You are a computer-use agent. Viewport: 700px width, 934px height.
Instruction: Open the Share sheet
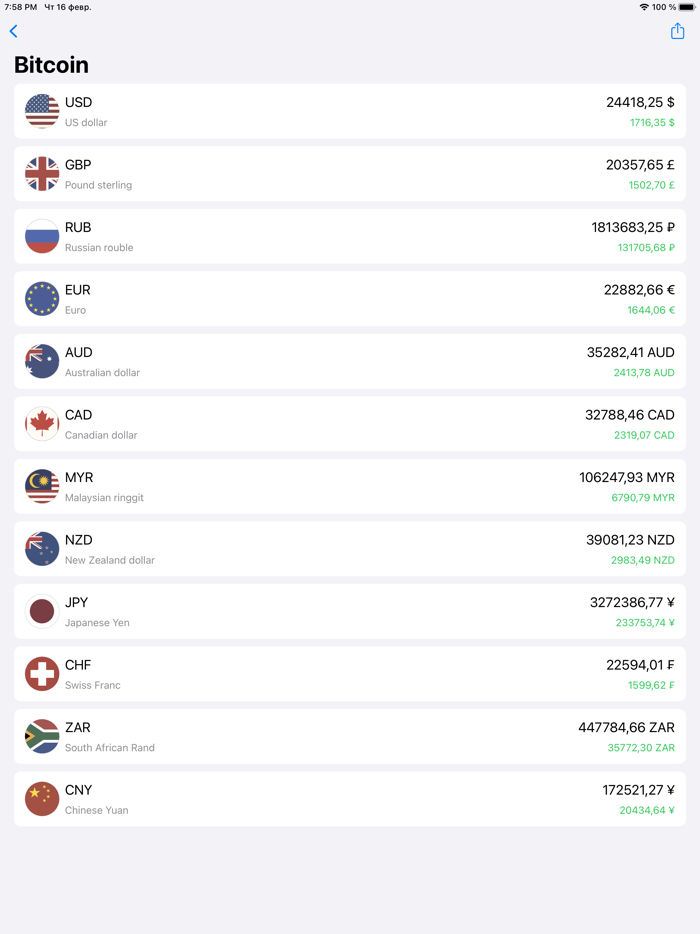(677, 31)
